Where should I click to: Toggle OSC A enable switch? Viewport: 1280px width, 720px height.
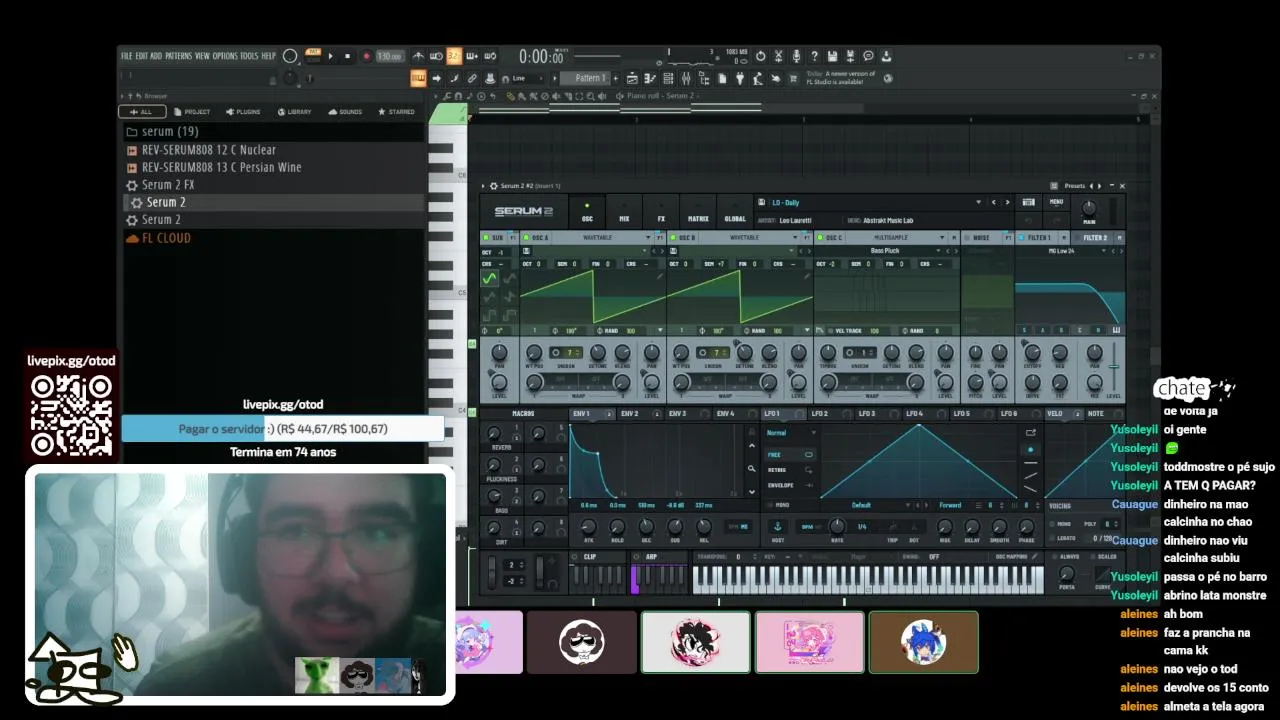526,238
